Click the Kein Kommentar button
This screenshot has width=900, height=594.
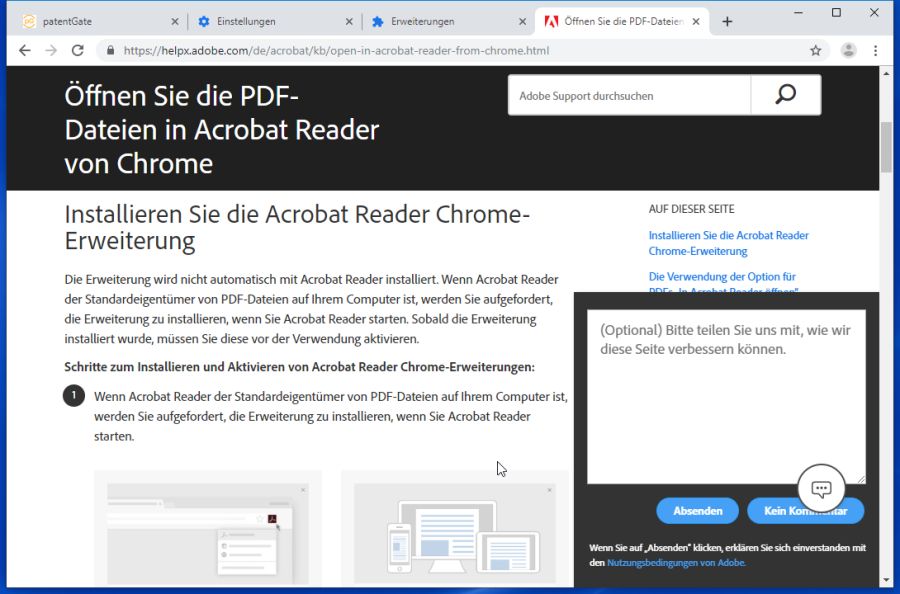805,511
